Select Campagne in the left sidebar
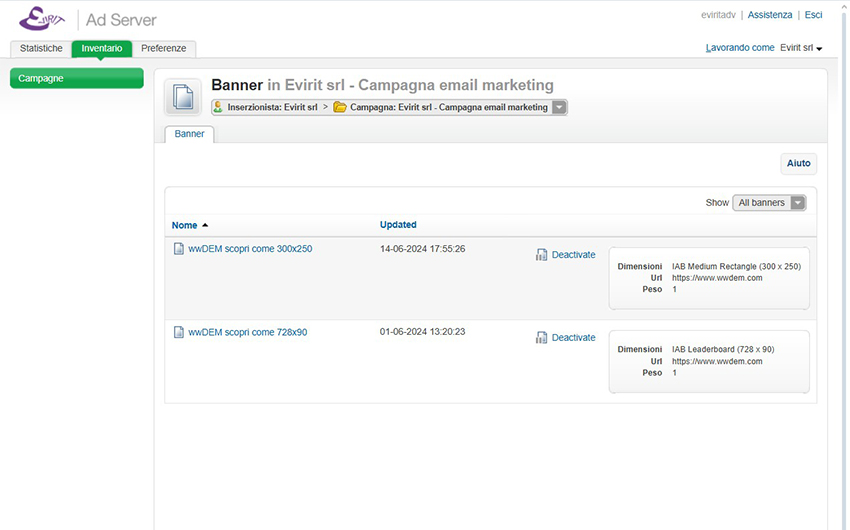The height and width of the screenshot is (530, 850). (76, 78)
